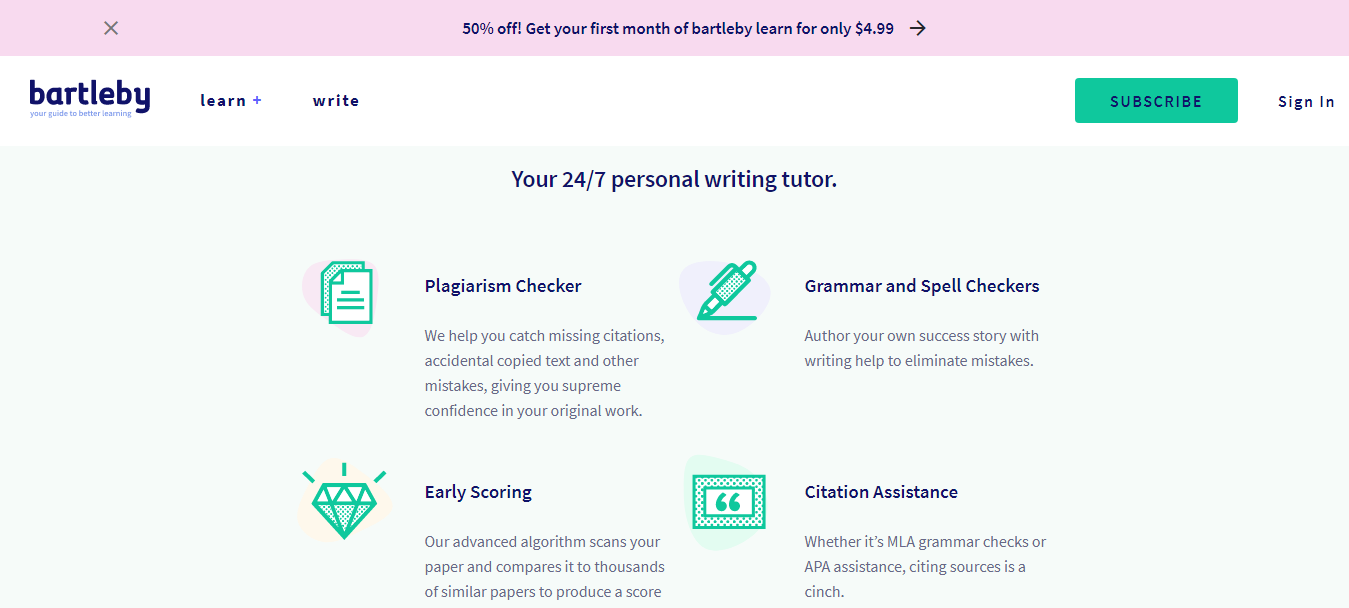This screenshot has width=1349, height=608.
Task: Click the arrow next to the promo offer
Action: pos(918,28)
